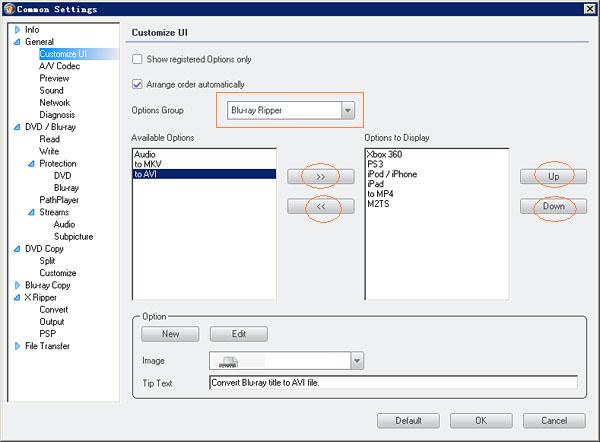600x442 pixels.
Task: Collapse the Streams subtree arrow
Action: (x=31, y=212)
